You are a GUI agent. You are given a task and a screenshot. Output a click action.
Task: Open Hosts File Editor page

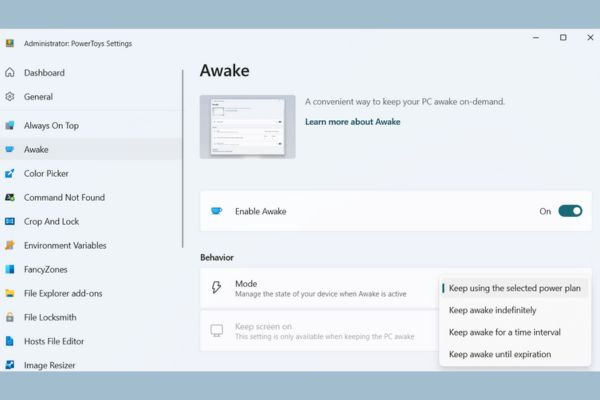click(x=90, y=341)
